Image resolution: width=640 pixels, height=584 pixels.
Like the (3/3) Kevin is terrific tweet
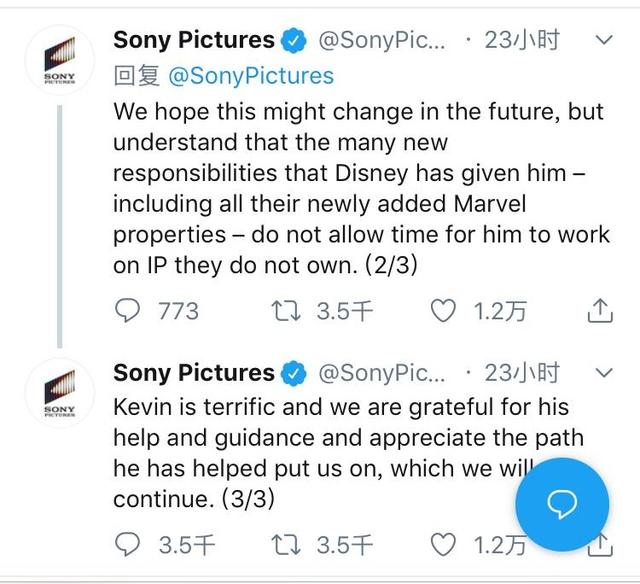coord(443,544)
